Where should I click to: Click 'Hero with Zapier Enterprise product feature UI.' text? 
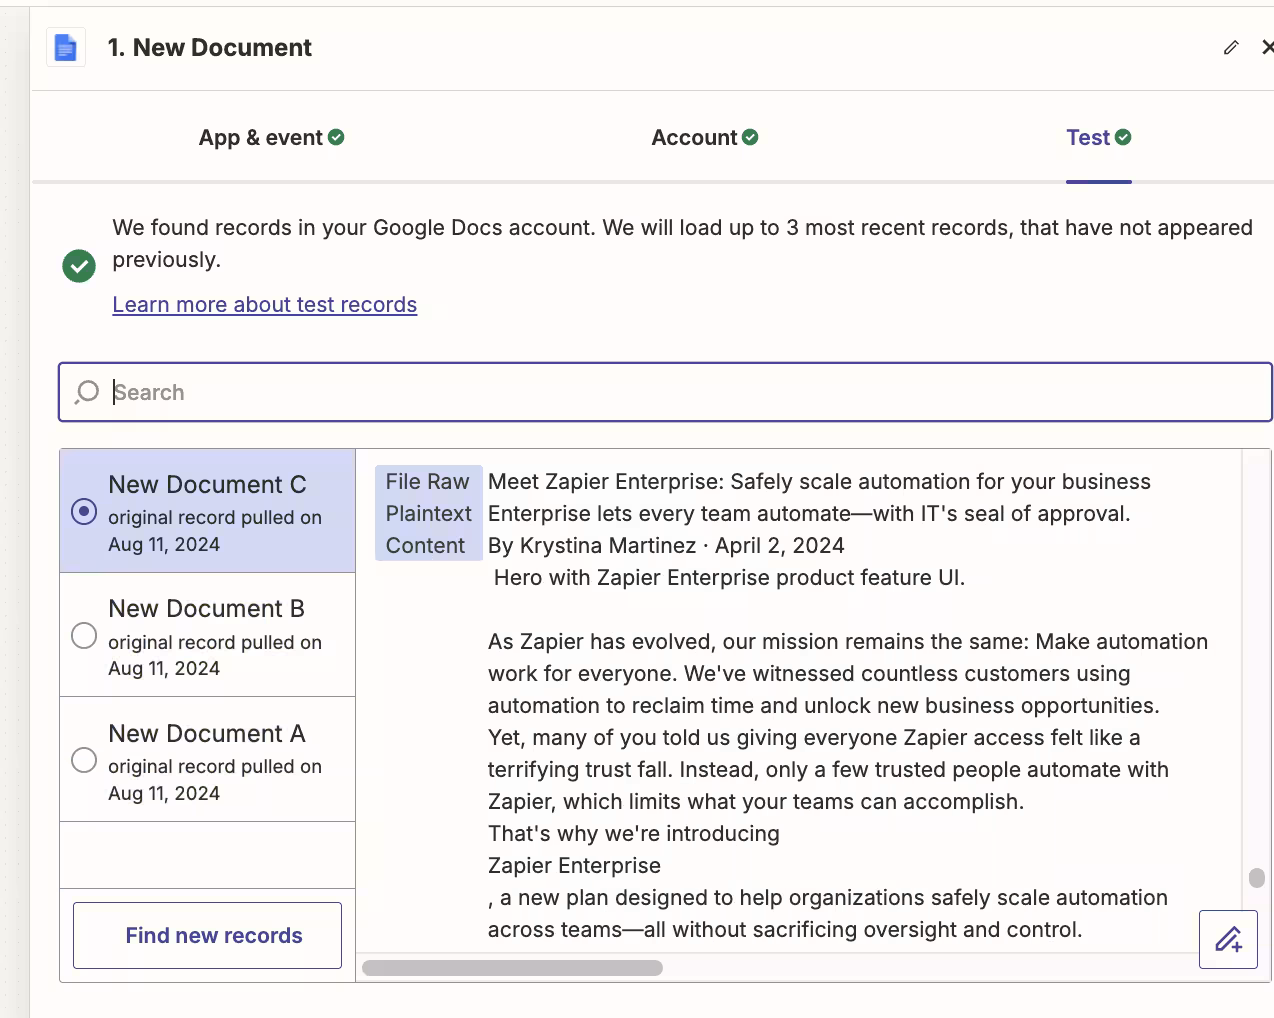(730, 577)
